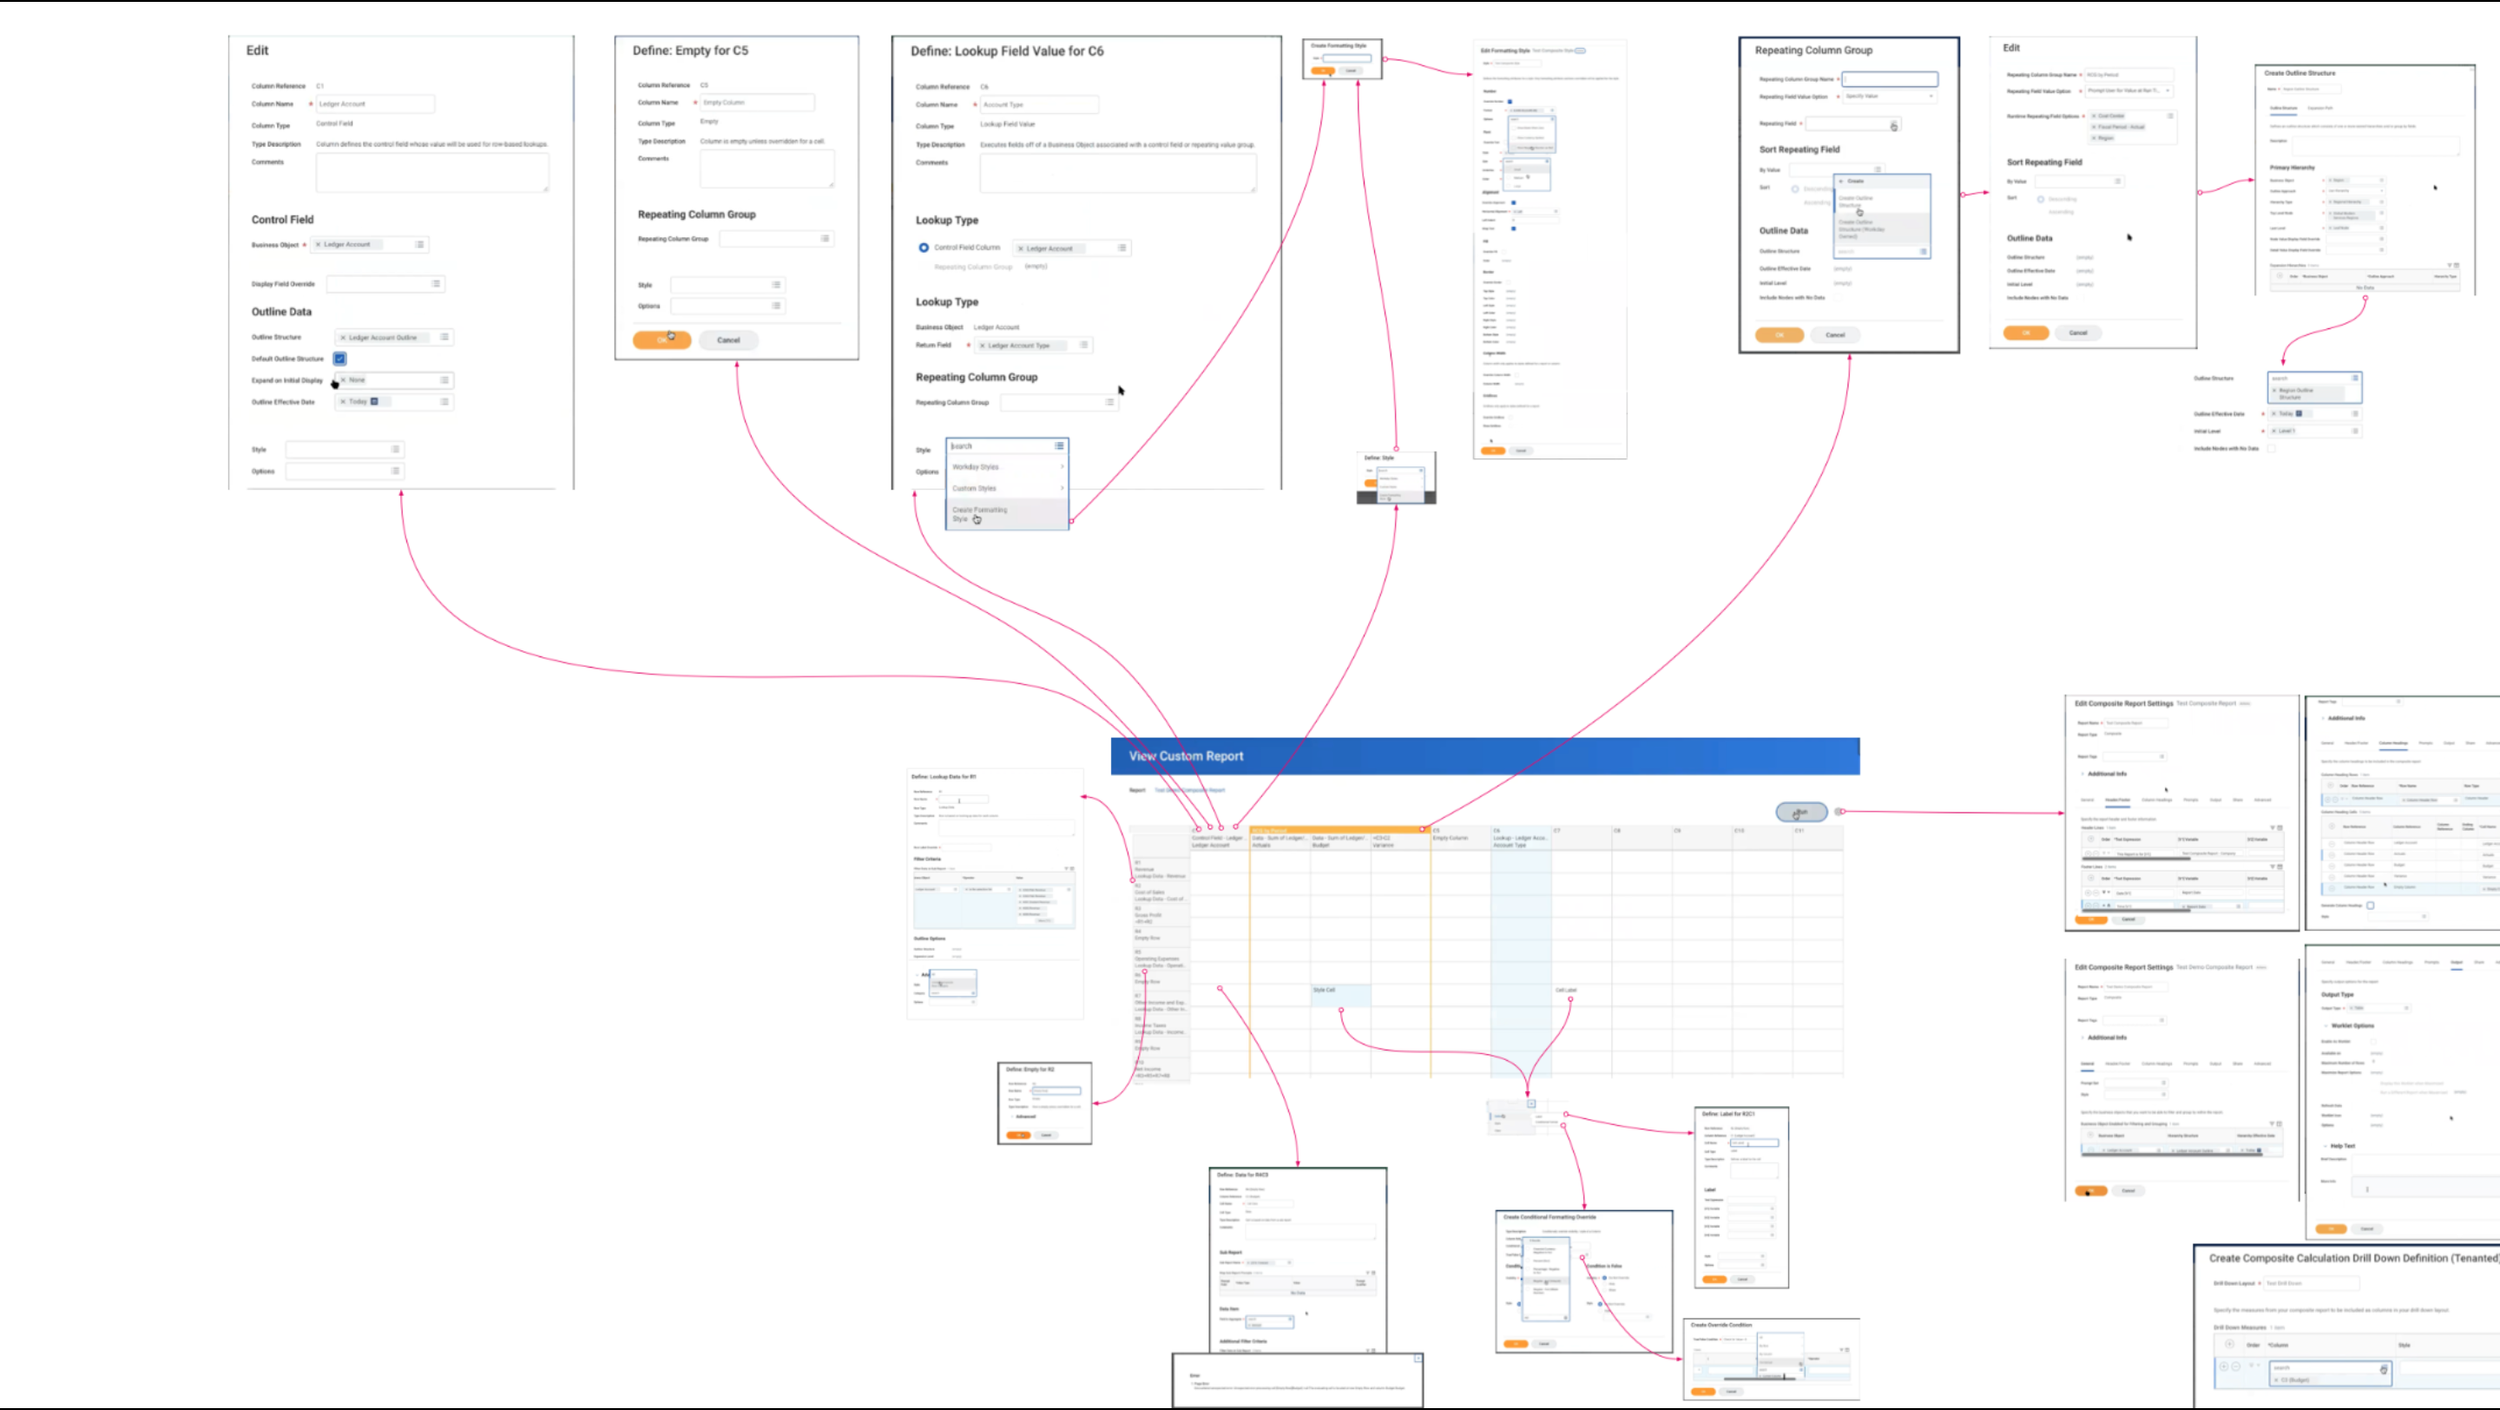2500x1410 pixels.
Task: Click Cancel in Repeating Column Group dialog
Action: click(x=1835, y=335)
